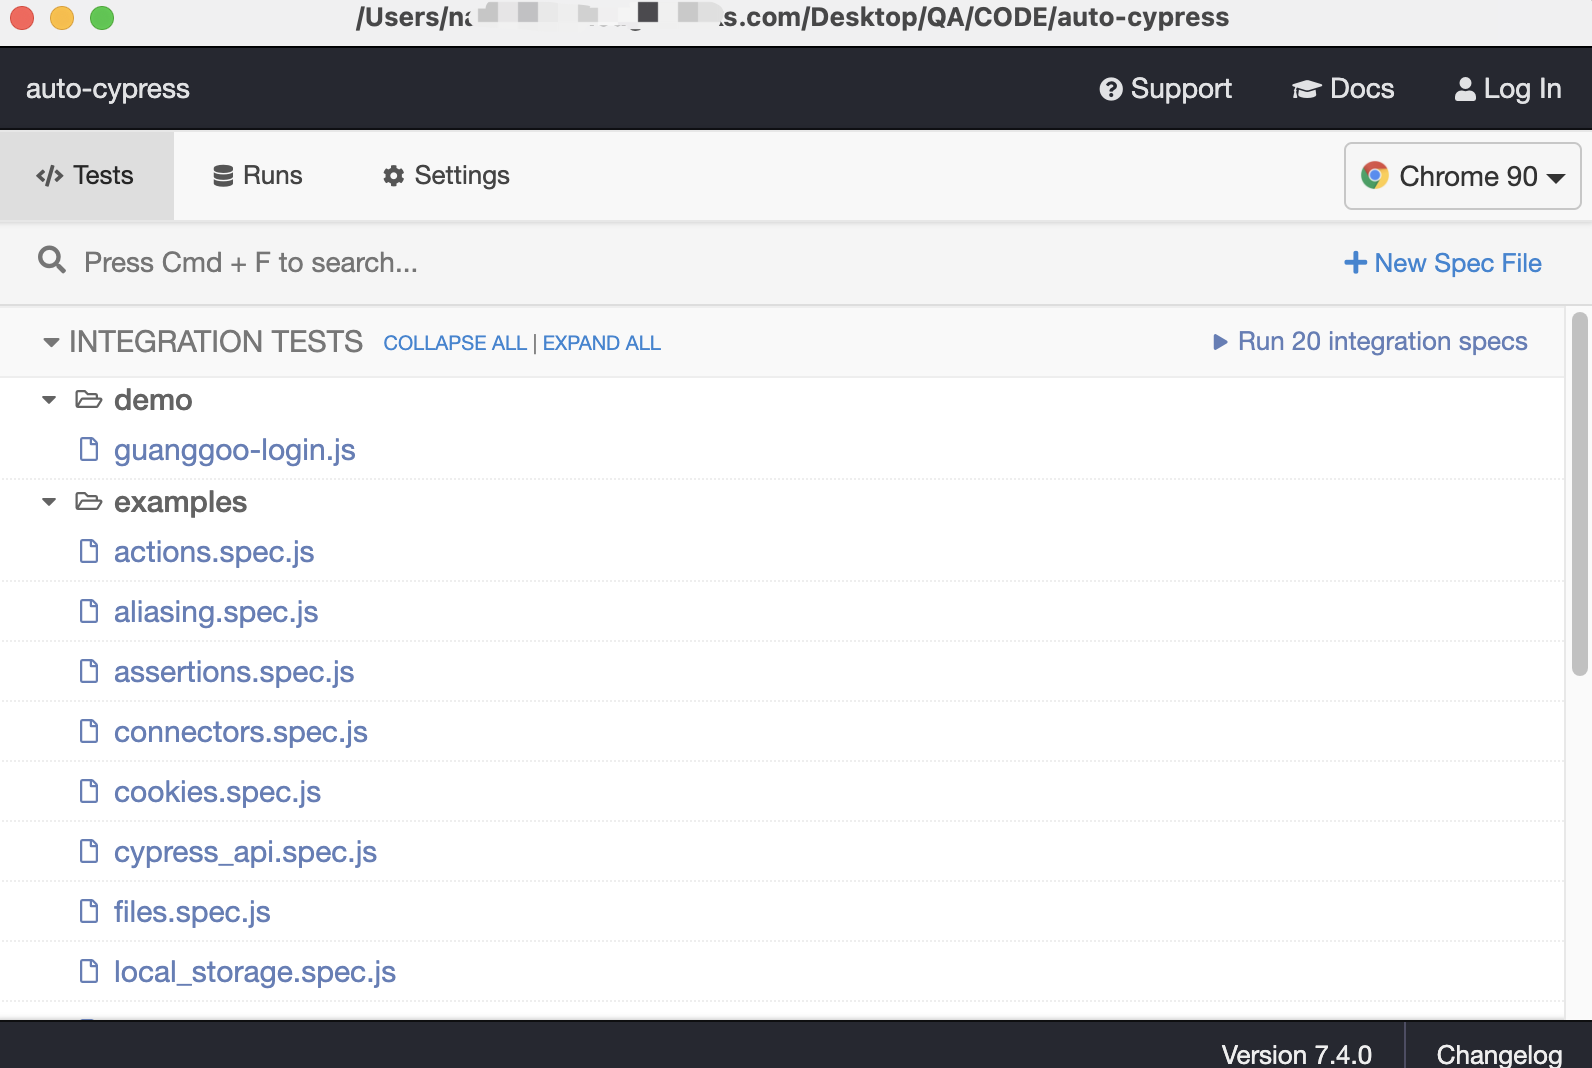Click EXPAND ALL
This screenshot has height=1068, width=1592.
602,343
